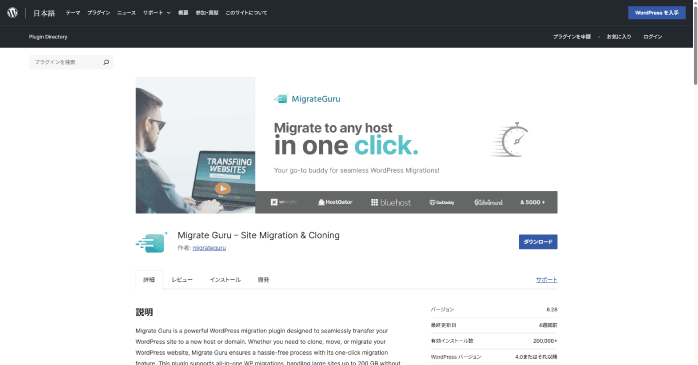Click the 200,000+ install count value

point(545,341)
